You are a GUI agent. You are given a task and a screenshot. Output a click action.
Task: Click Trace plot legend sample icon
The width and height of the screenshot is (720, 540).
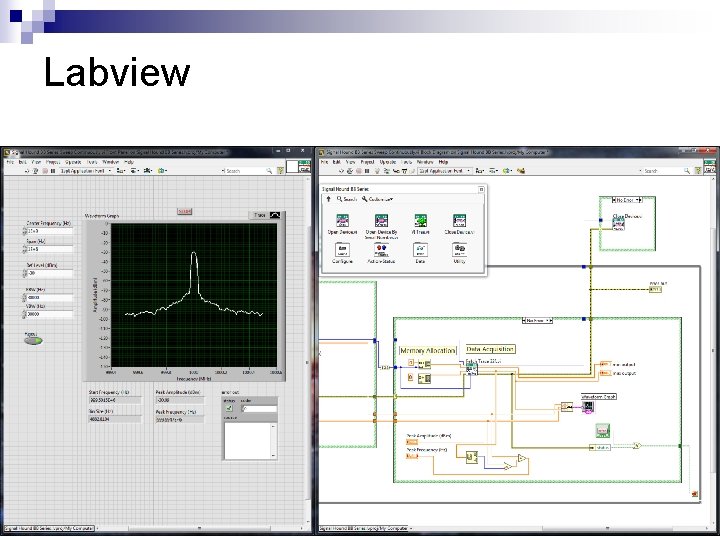click(x=275, y=215)
